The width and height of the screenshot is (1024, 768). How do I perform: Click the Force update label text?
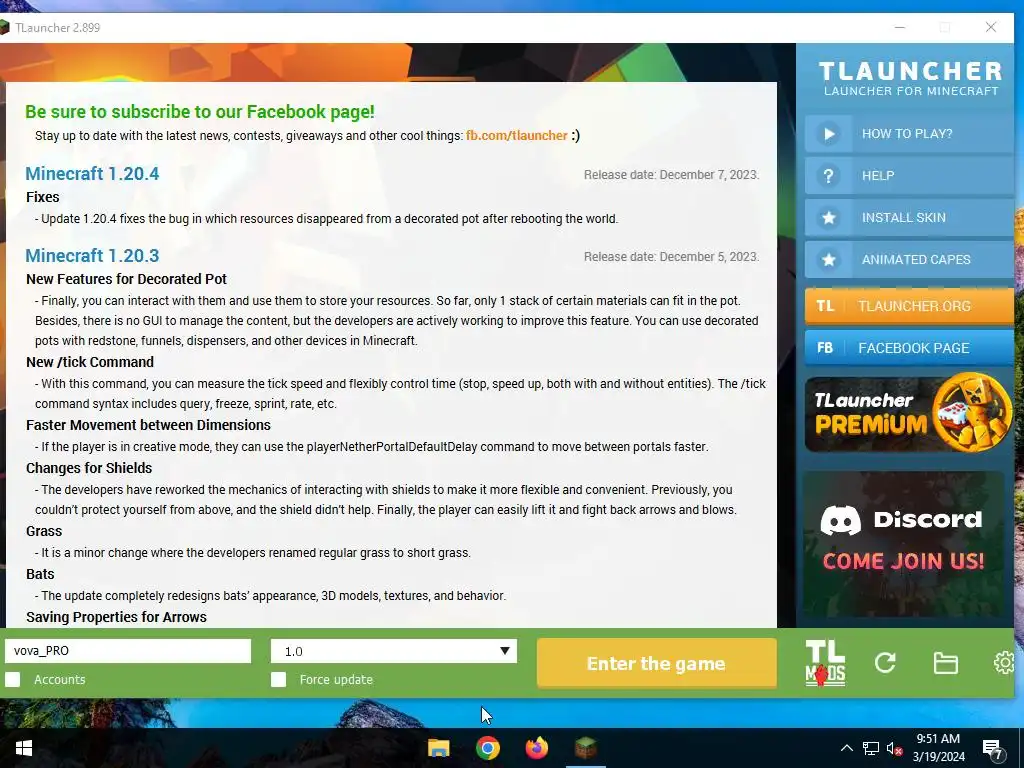336,680
